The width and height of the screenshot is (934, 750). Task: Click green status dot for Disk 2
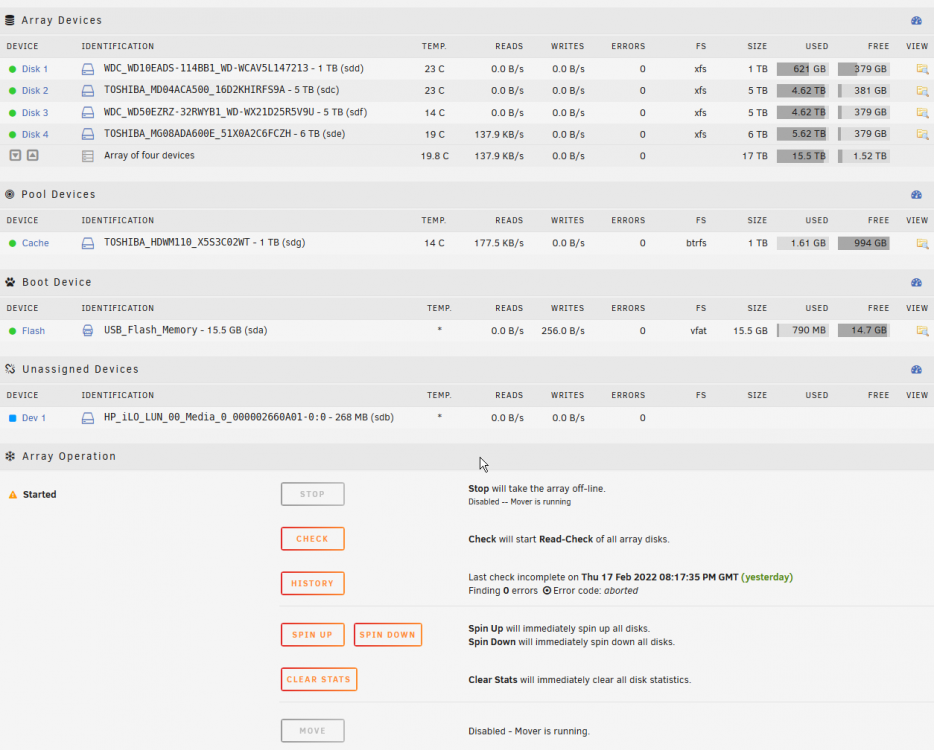(x=12, y=91)
